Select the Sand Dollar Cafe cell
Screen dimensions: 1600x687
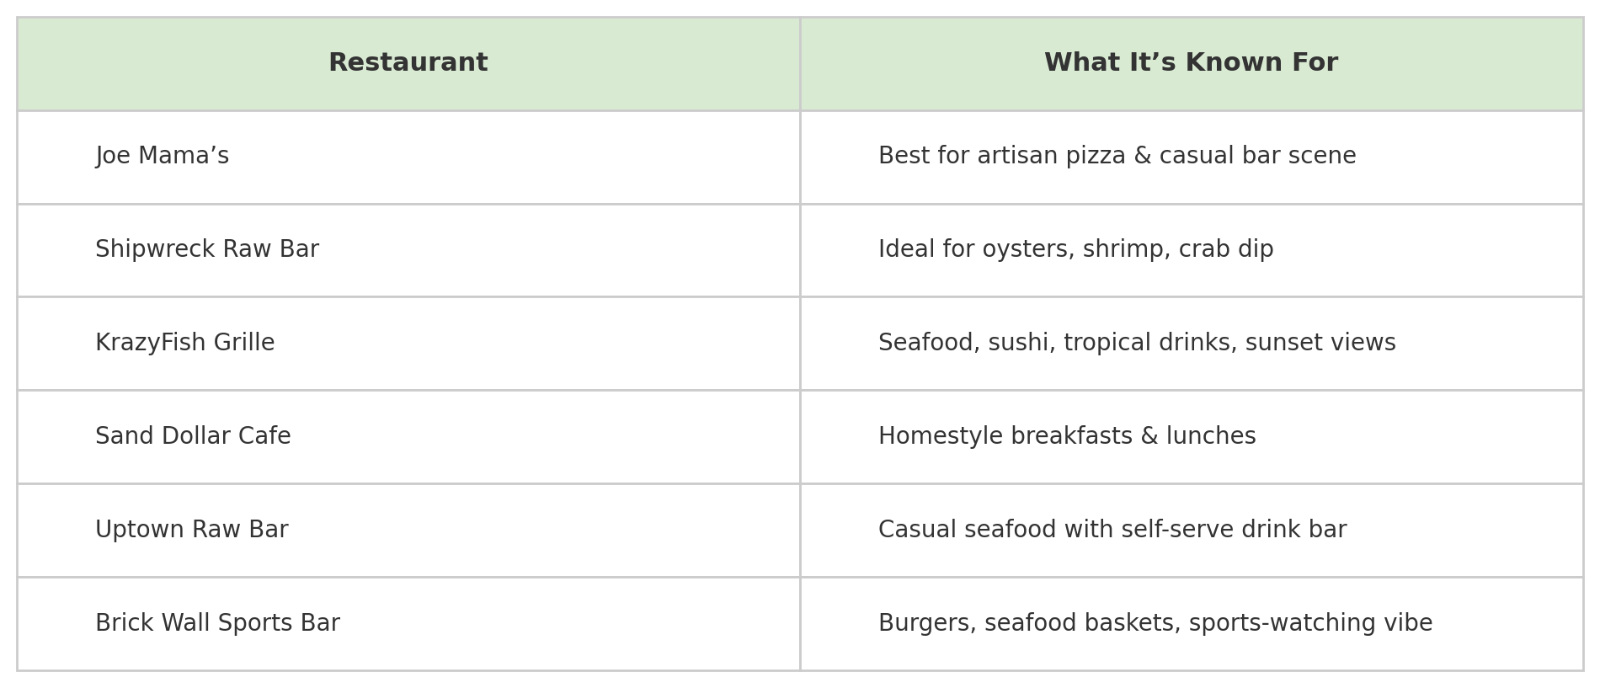click(x=193, y=436)
